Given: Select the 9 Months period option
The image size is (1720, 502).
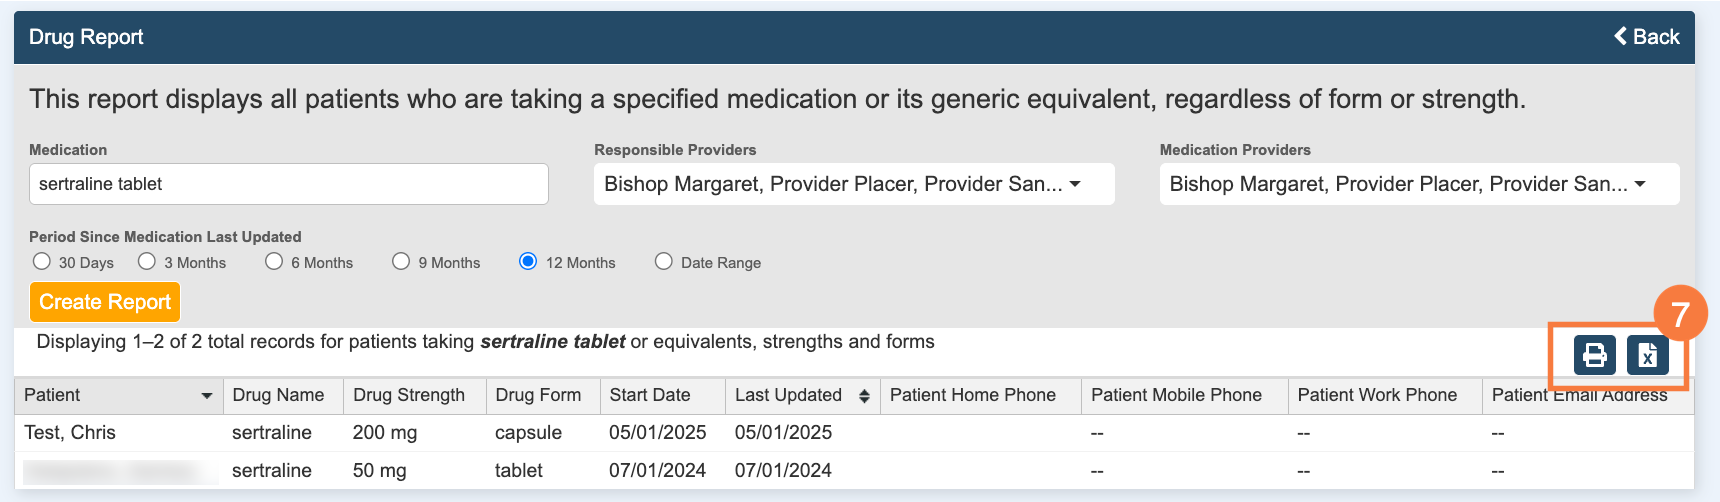Looking at the screenshot, I should click(x=401, y=262).
